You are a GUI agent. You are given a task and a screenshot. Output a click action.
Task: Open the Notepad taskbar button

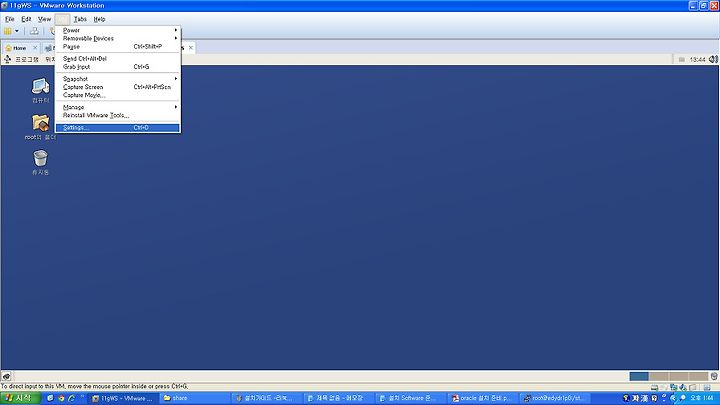[339, 398]
